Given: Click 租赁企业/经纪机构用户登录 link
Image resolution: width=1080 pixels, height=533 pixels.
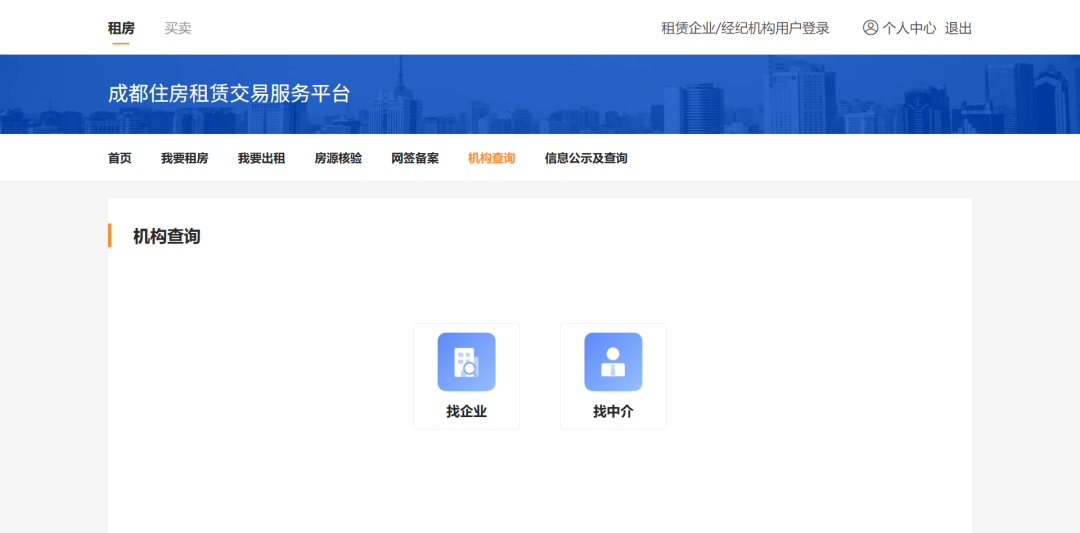Looking at the screenshot, I should 745,28.
